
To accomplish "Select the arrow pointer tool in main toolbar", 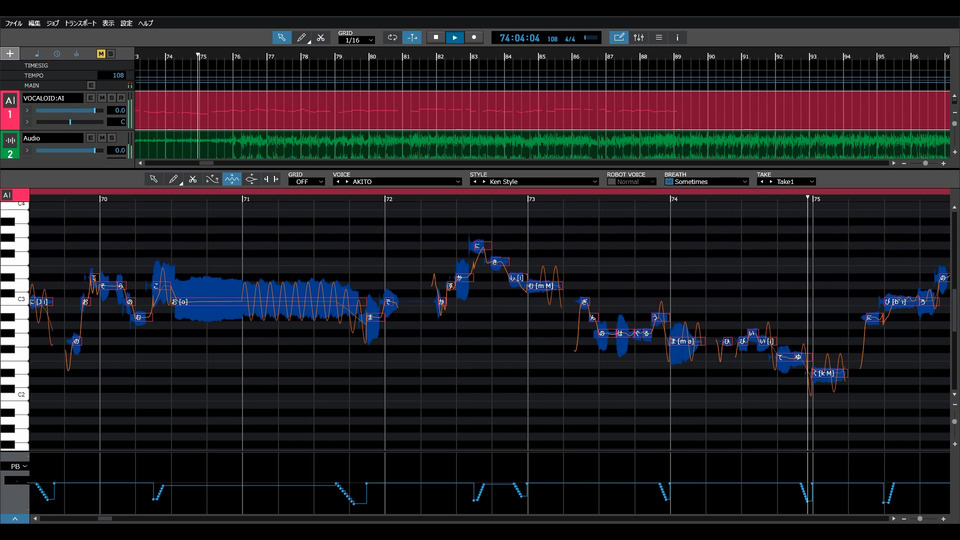I will [282, 37].
